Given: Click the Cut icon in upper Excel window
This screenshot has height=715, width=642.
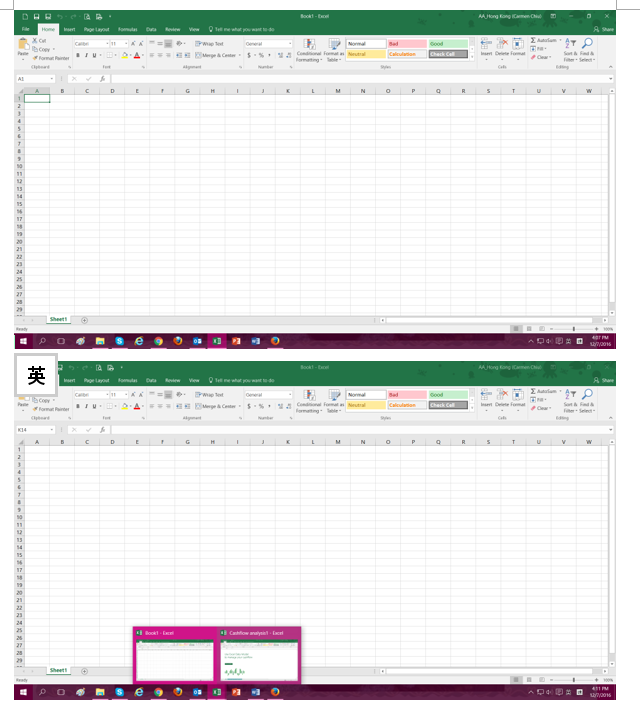Looking at the screenshot, I should click(x=35, y=41).
